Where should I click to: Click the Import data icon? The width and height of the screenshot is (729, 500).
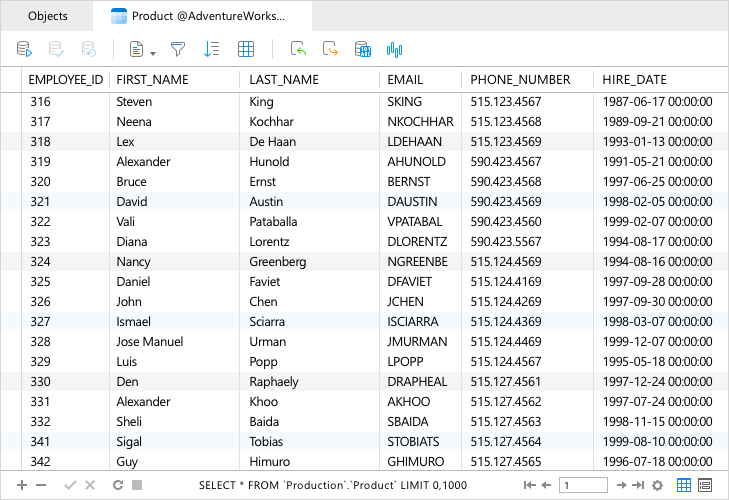[298, 49]
